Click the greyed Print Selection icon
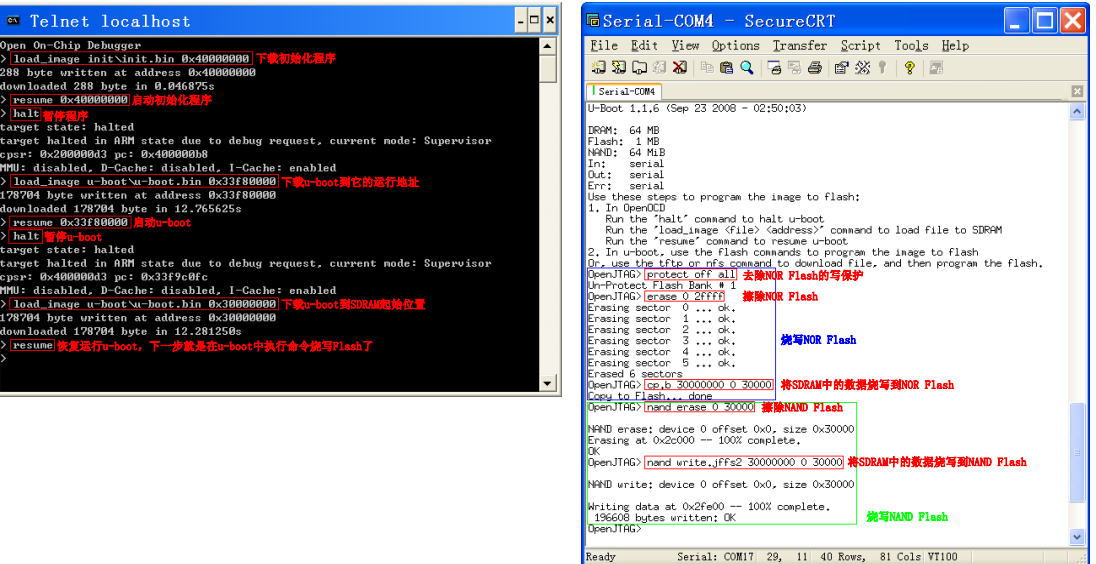This screenshot has height=564, width=1096. tap(794, 67)
